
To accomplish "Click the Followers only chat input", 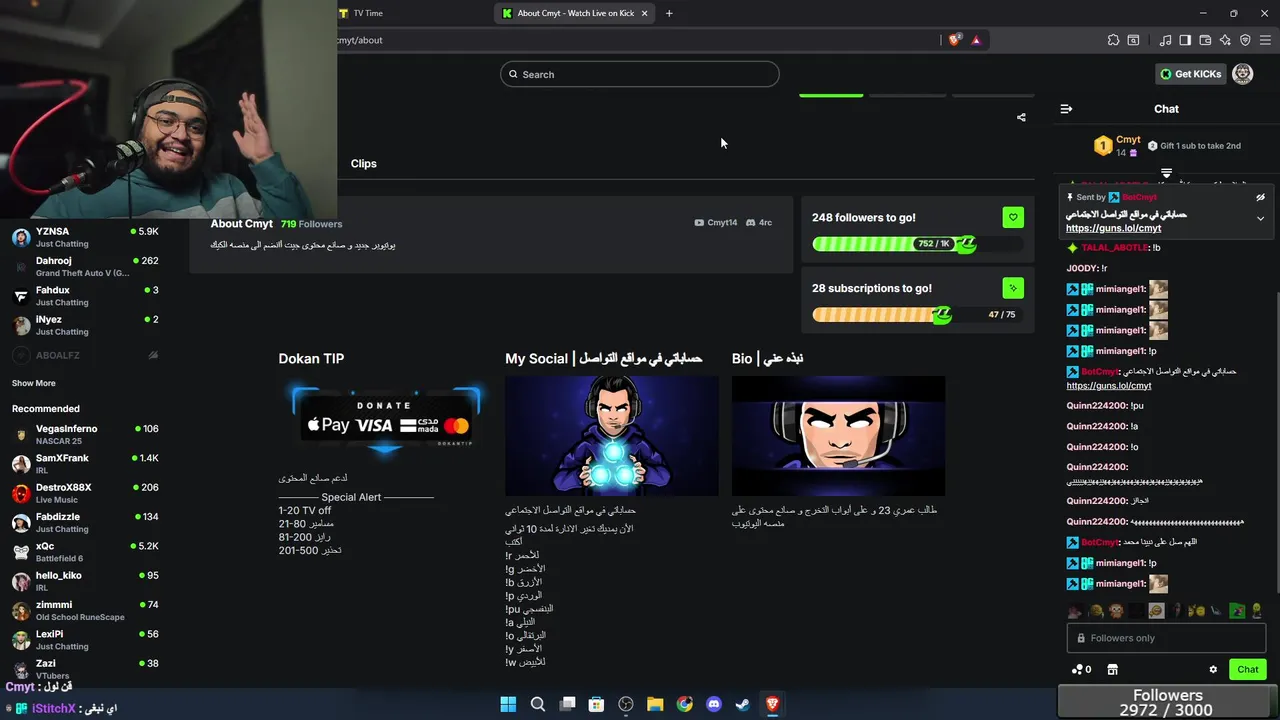I will pyautogui.click(x=1166, y=638).
